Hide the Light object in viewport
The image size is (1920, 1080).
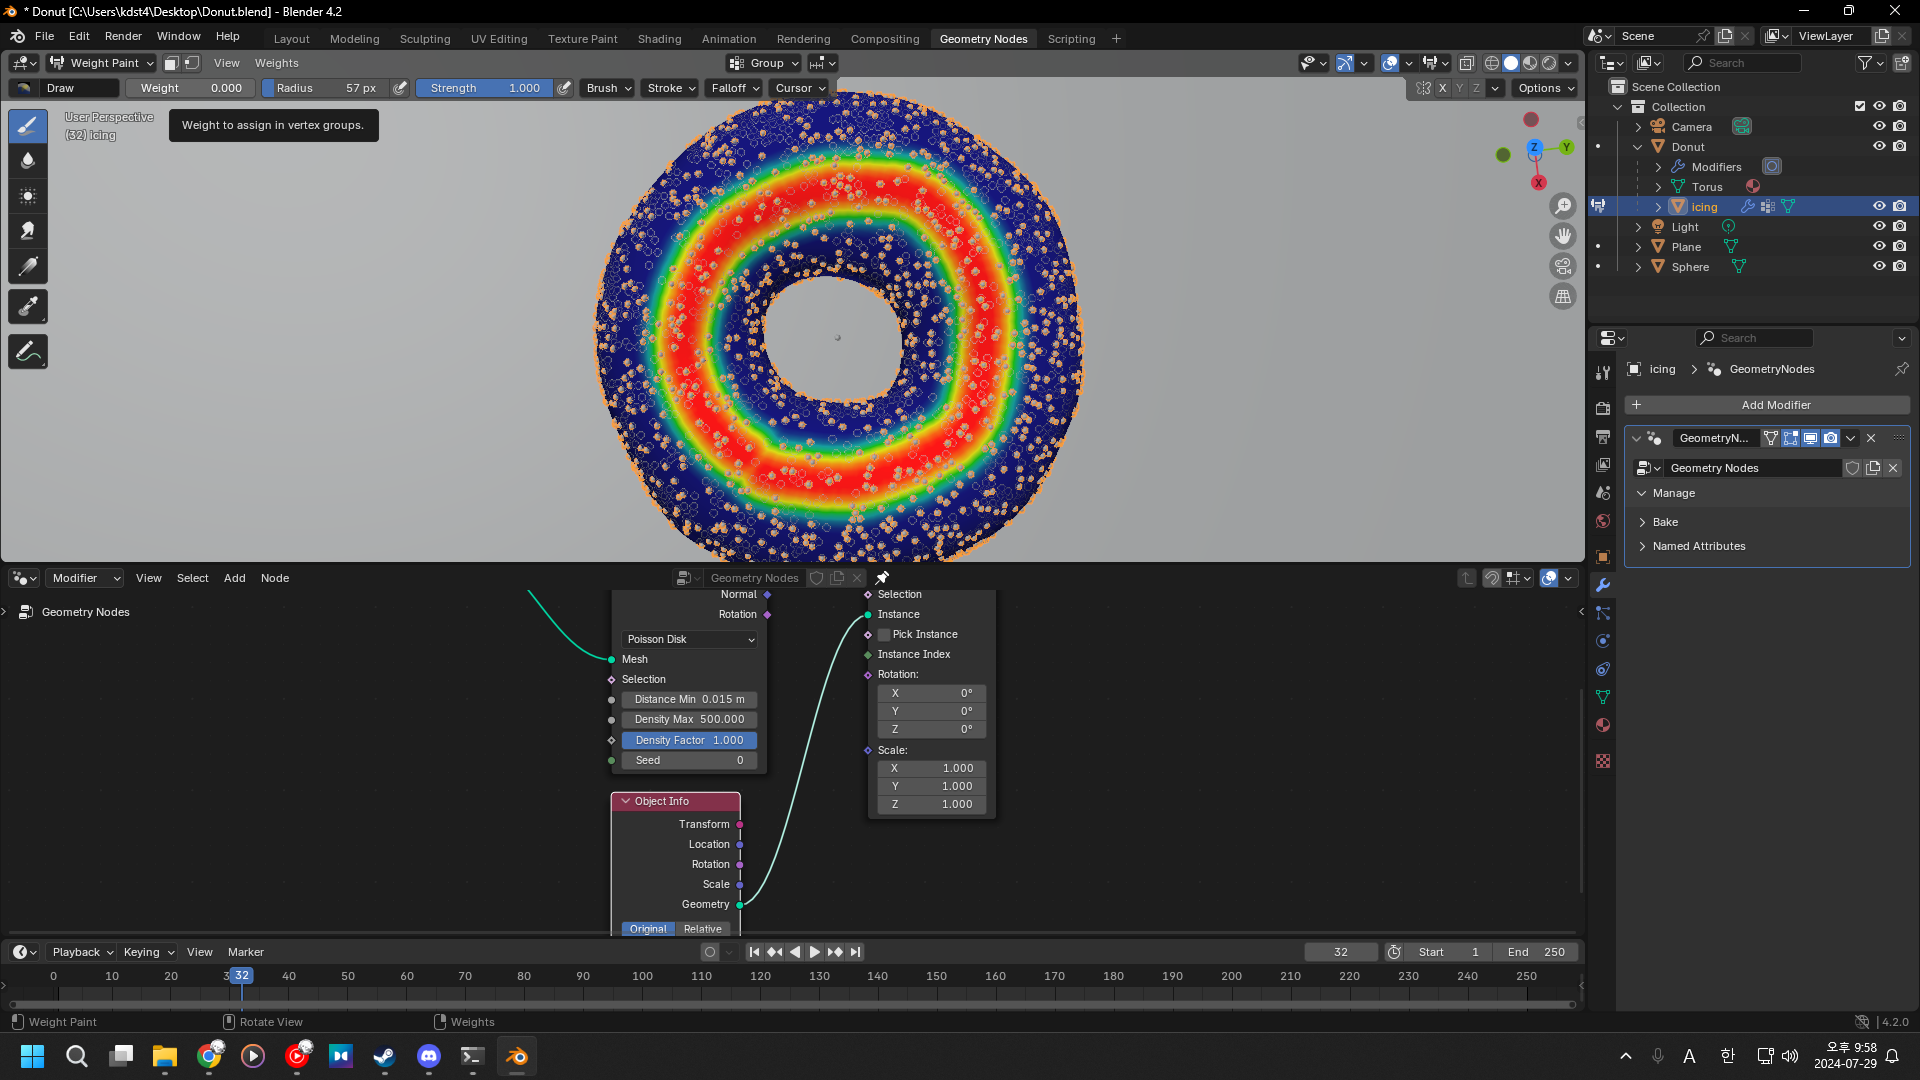[1879, 227]
